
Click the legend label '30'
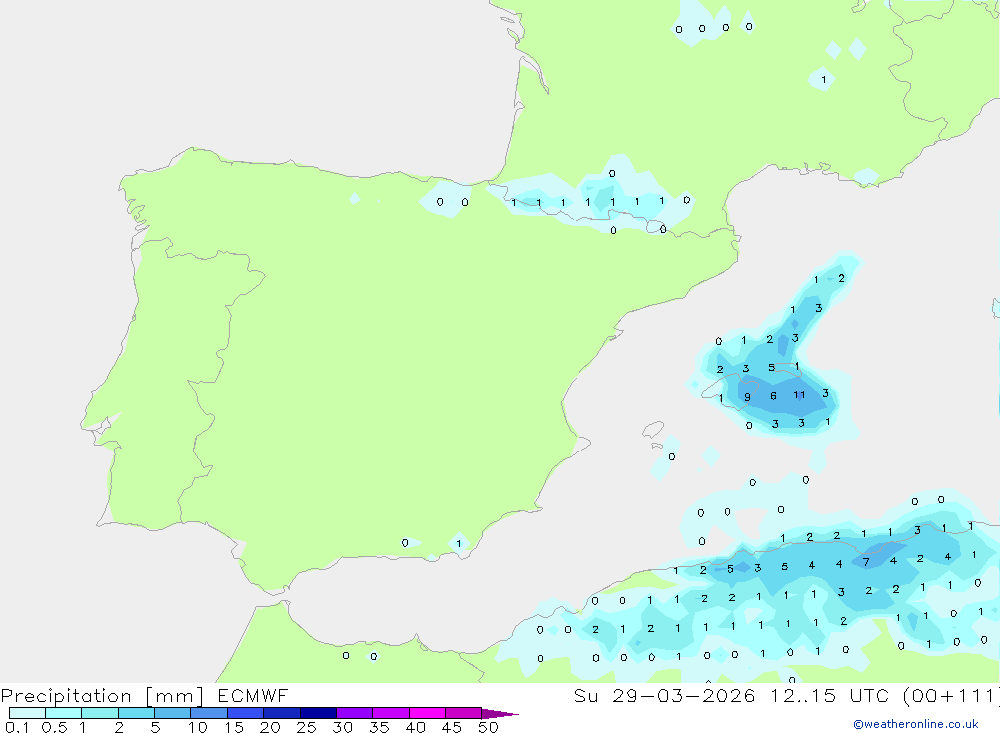click(342, 727)
